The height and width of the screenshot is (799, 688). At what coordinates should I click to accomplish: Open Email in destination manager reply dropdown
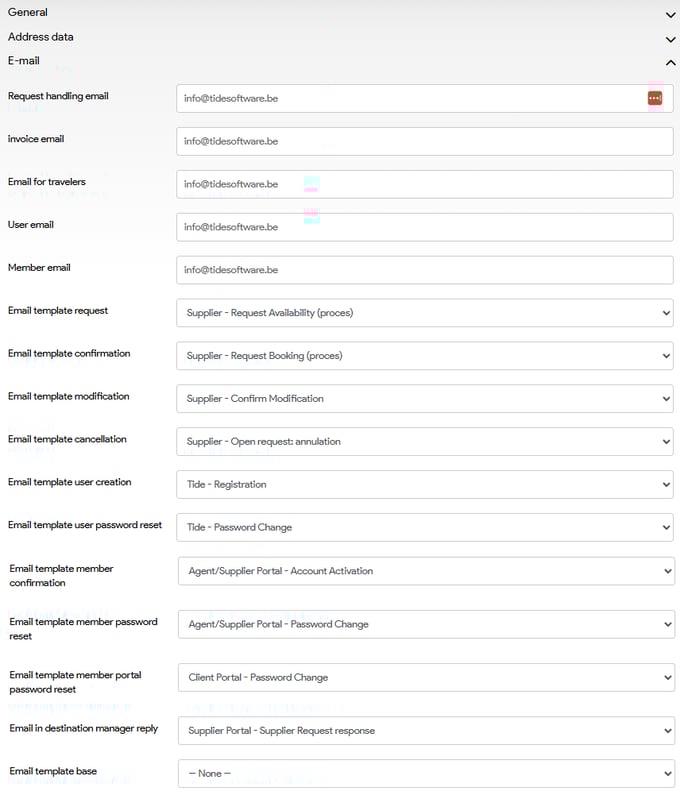pos(426,731)
